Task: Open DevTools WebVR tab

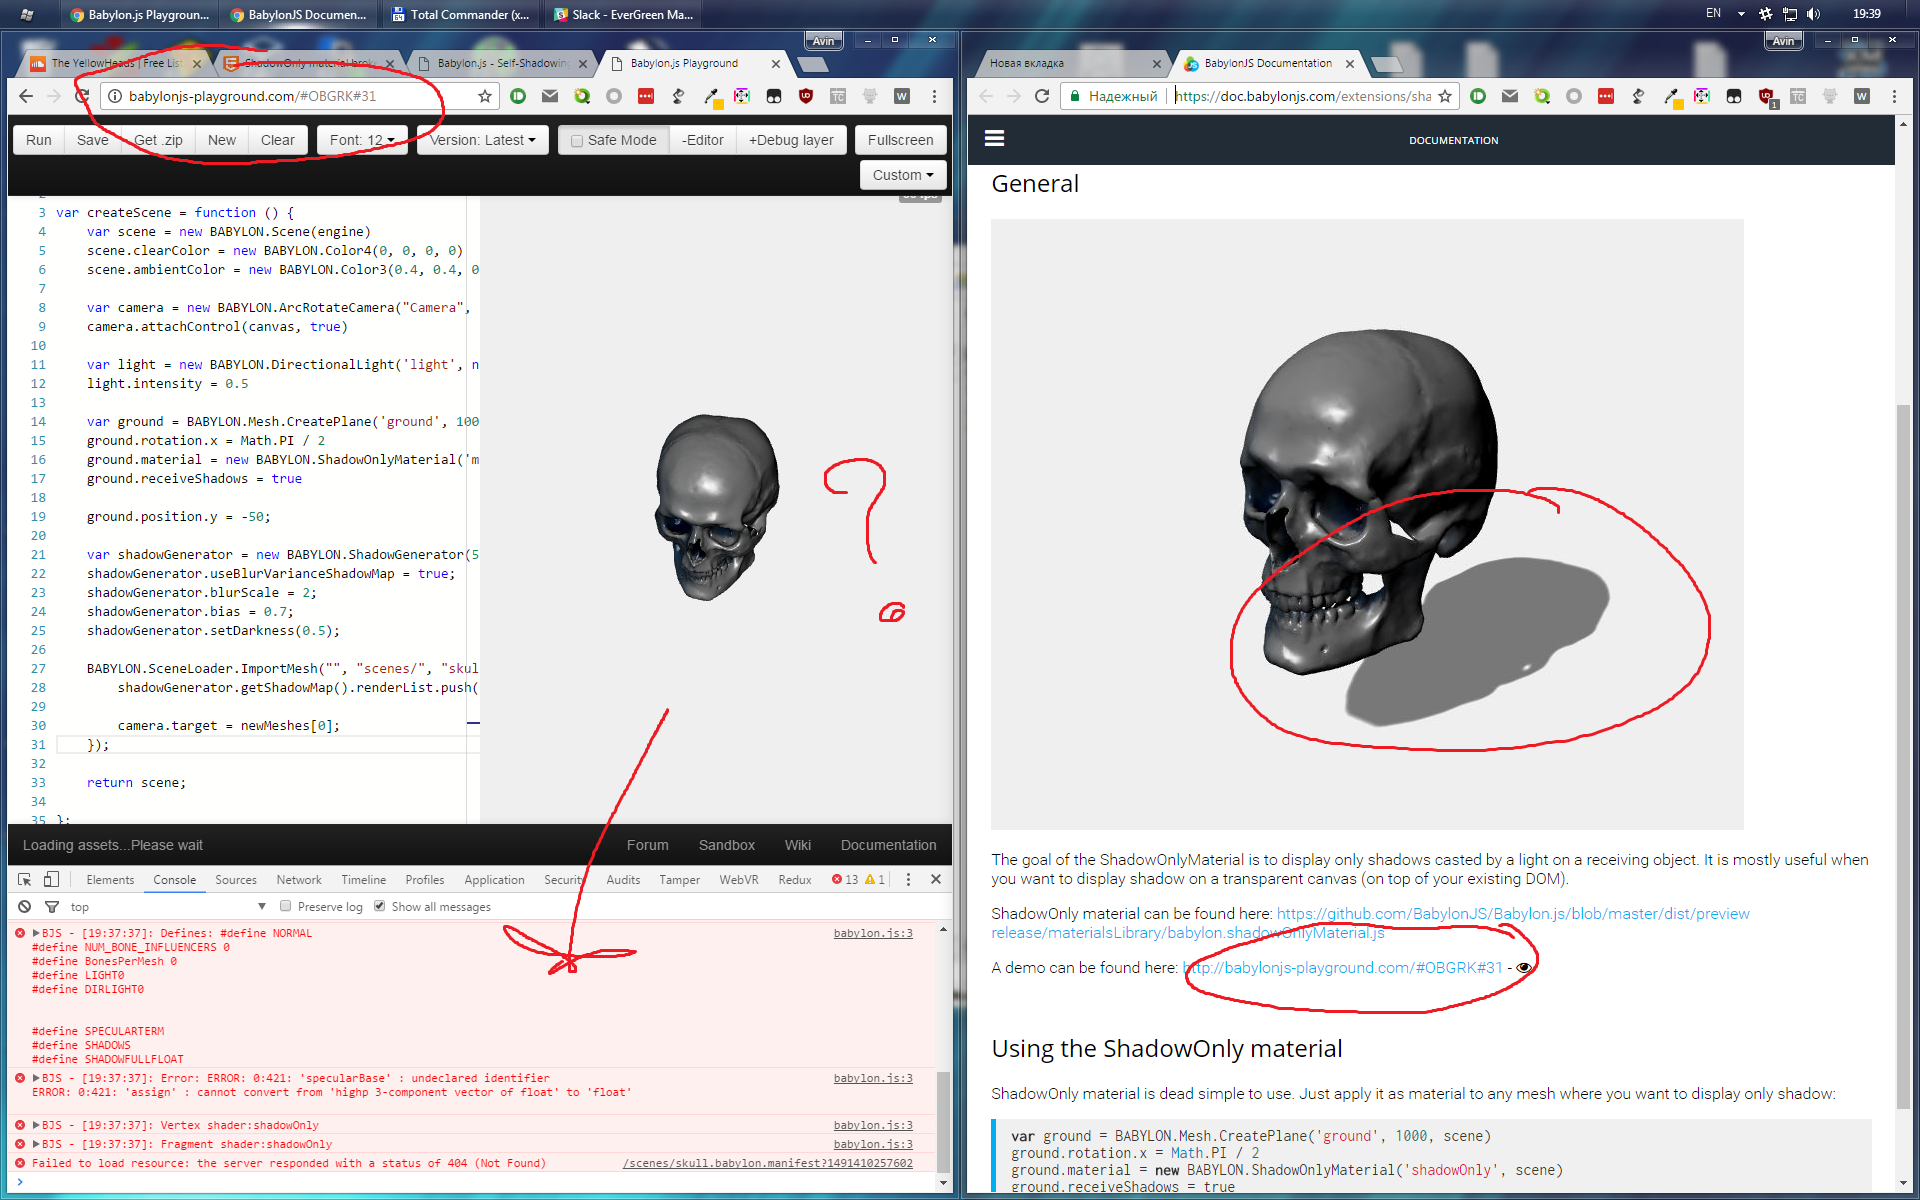Action: click(x=739, y=880)
